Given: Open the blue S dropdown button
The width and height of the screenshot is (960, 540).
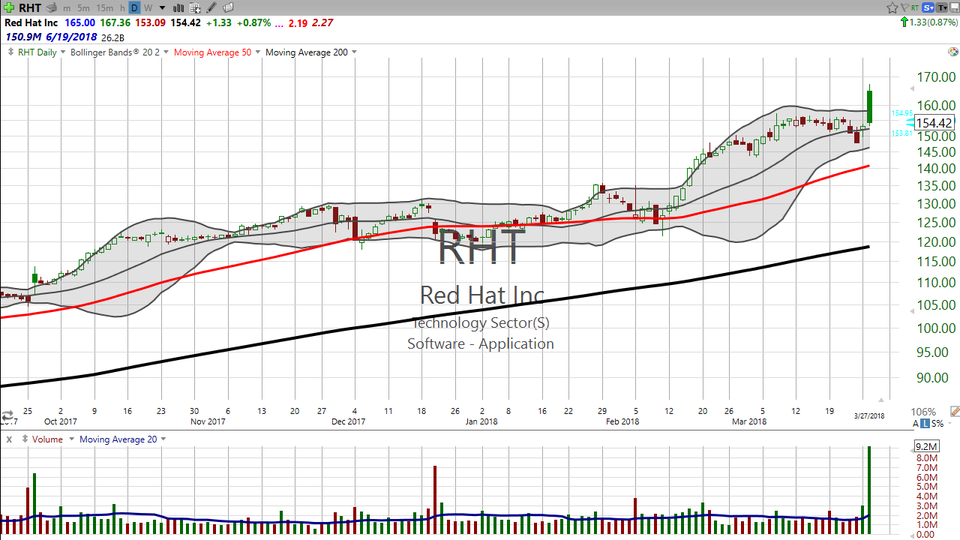Looking at the screenshot, I should pos(928,7).
